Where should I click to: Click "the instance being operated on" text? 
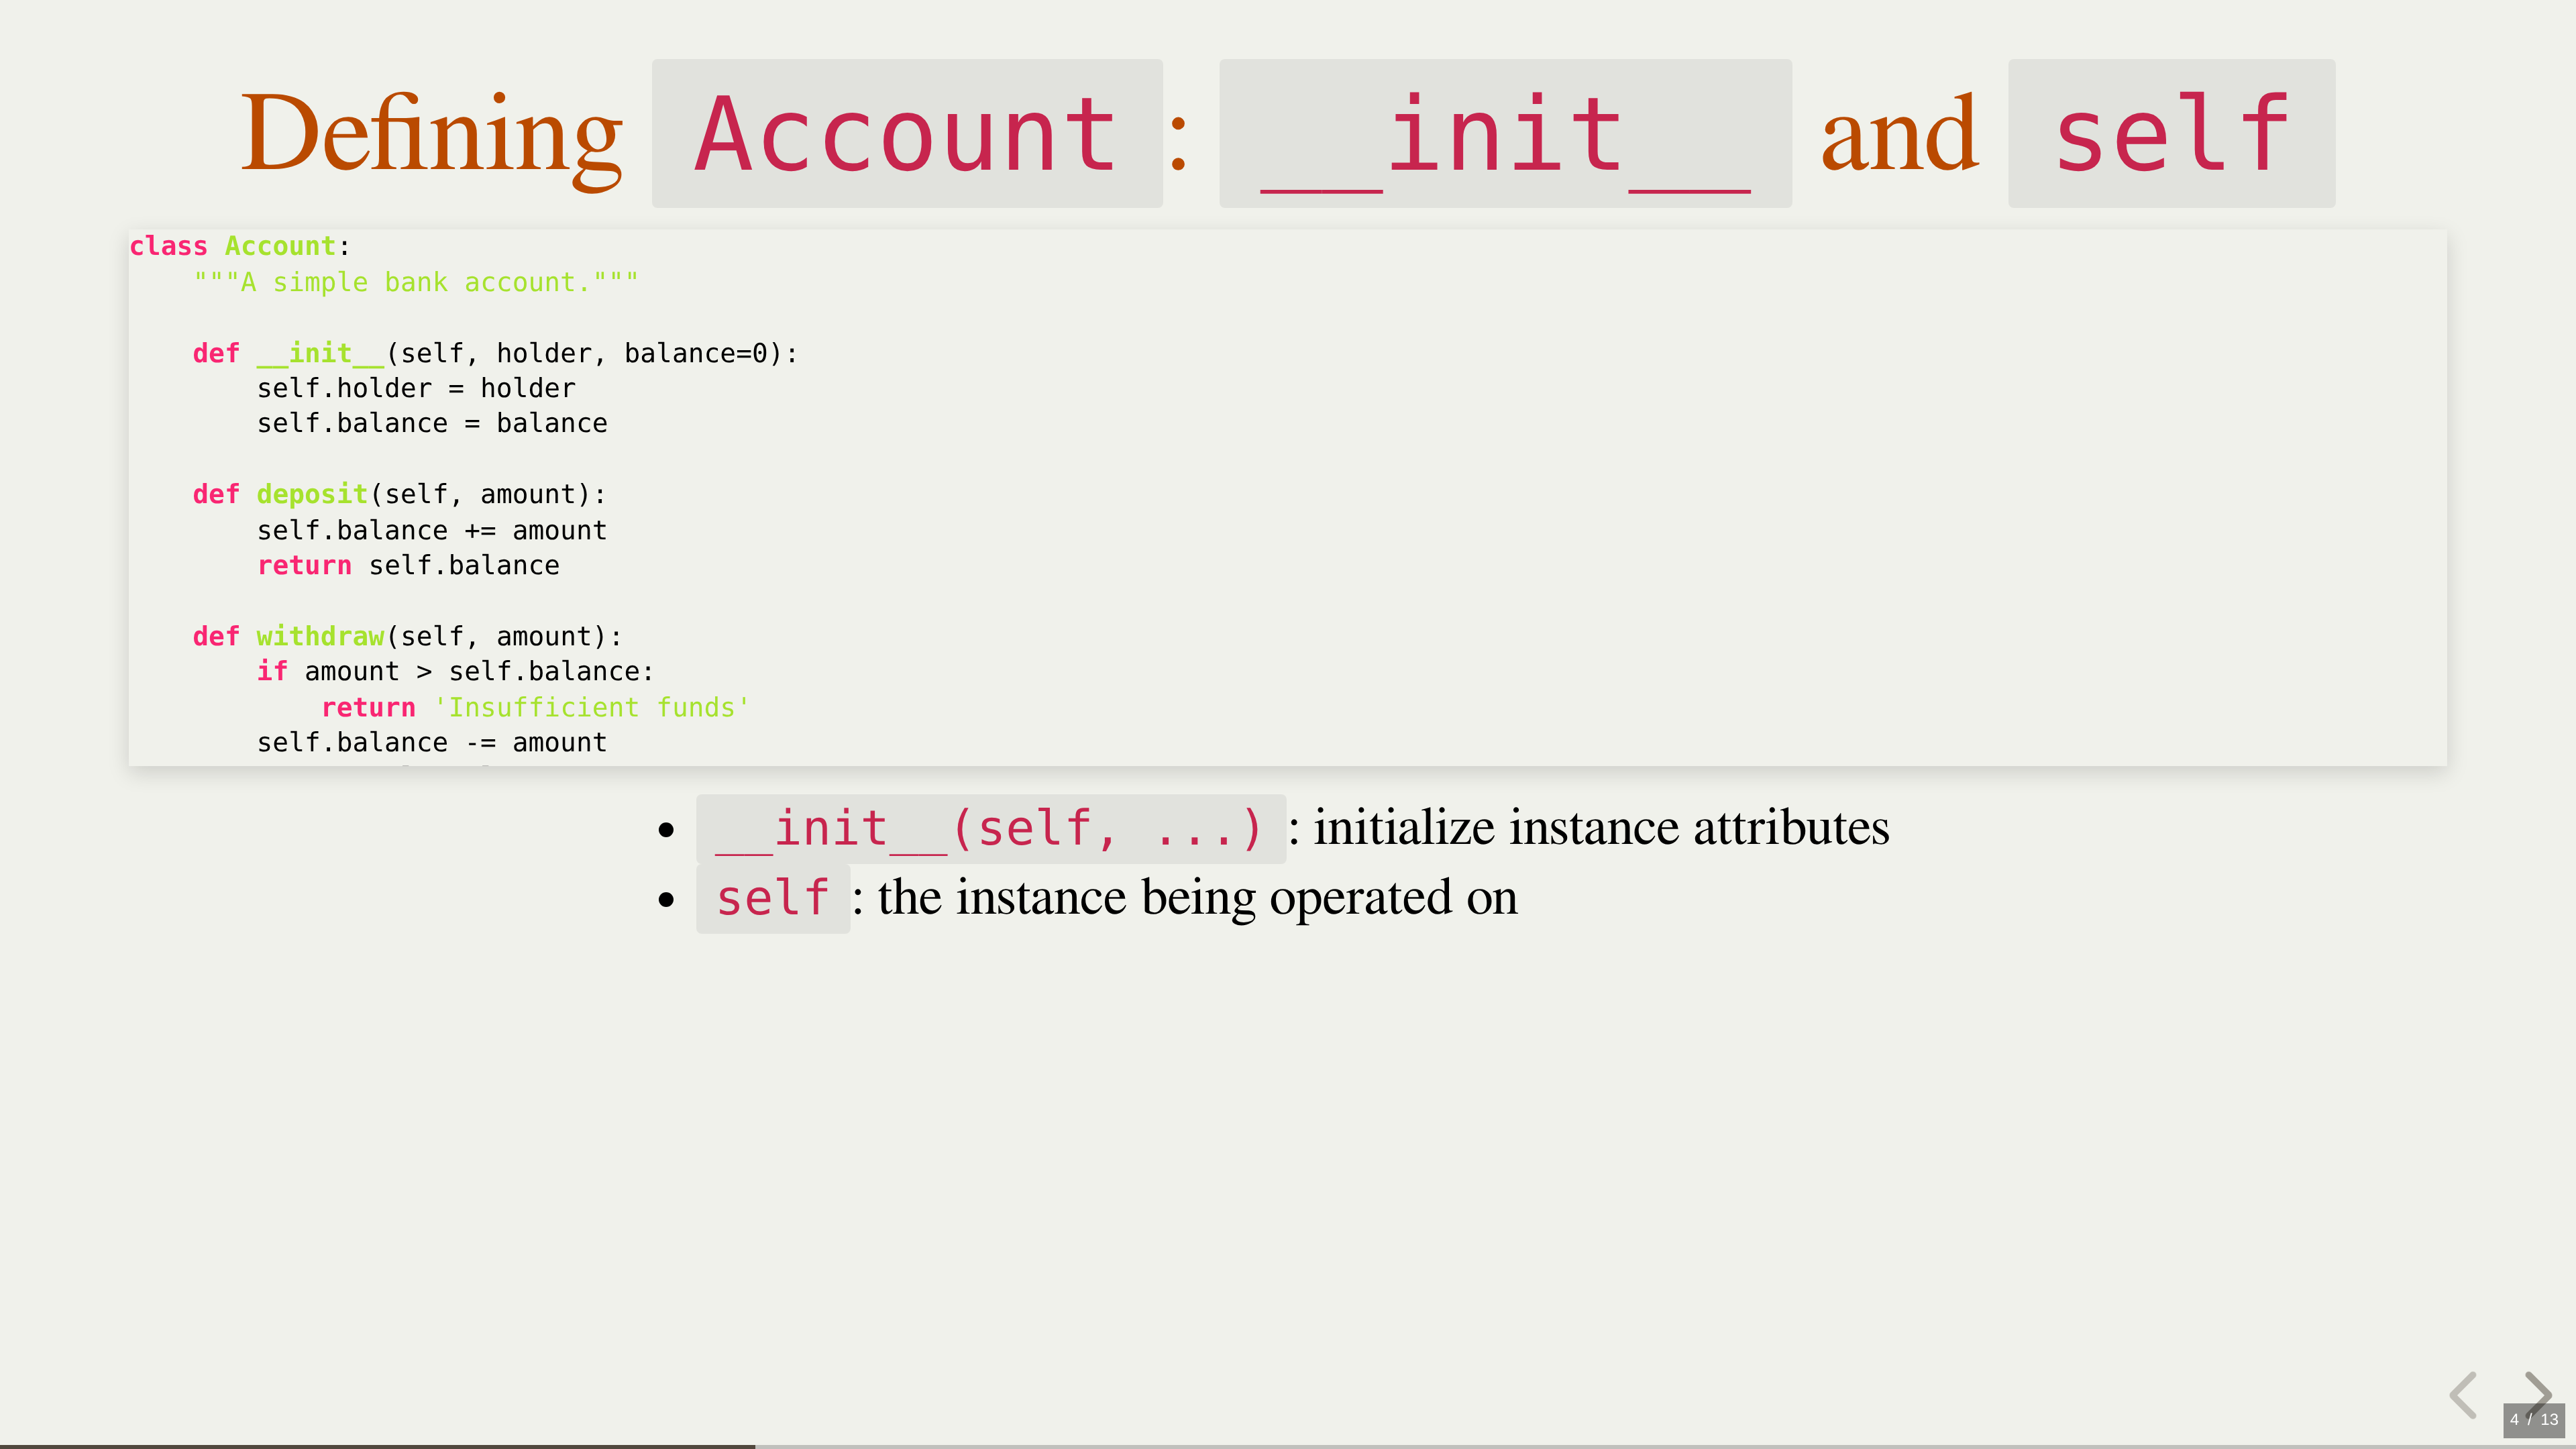click(x=1197, y=897)
